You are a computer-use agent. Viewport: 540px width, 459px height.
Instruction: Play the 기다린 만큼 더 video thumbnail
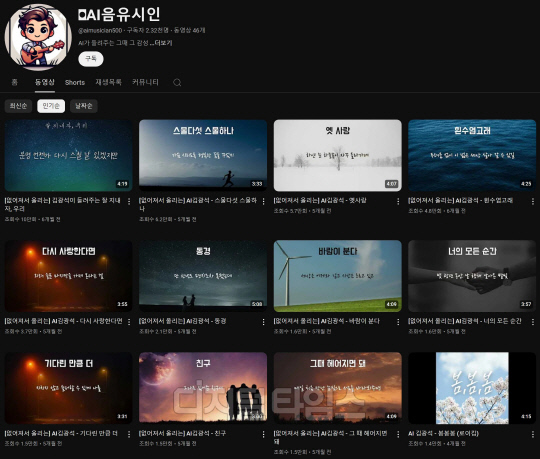[x=68, y=388]
